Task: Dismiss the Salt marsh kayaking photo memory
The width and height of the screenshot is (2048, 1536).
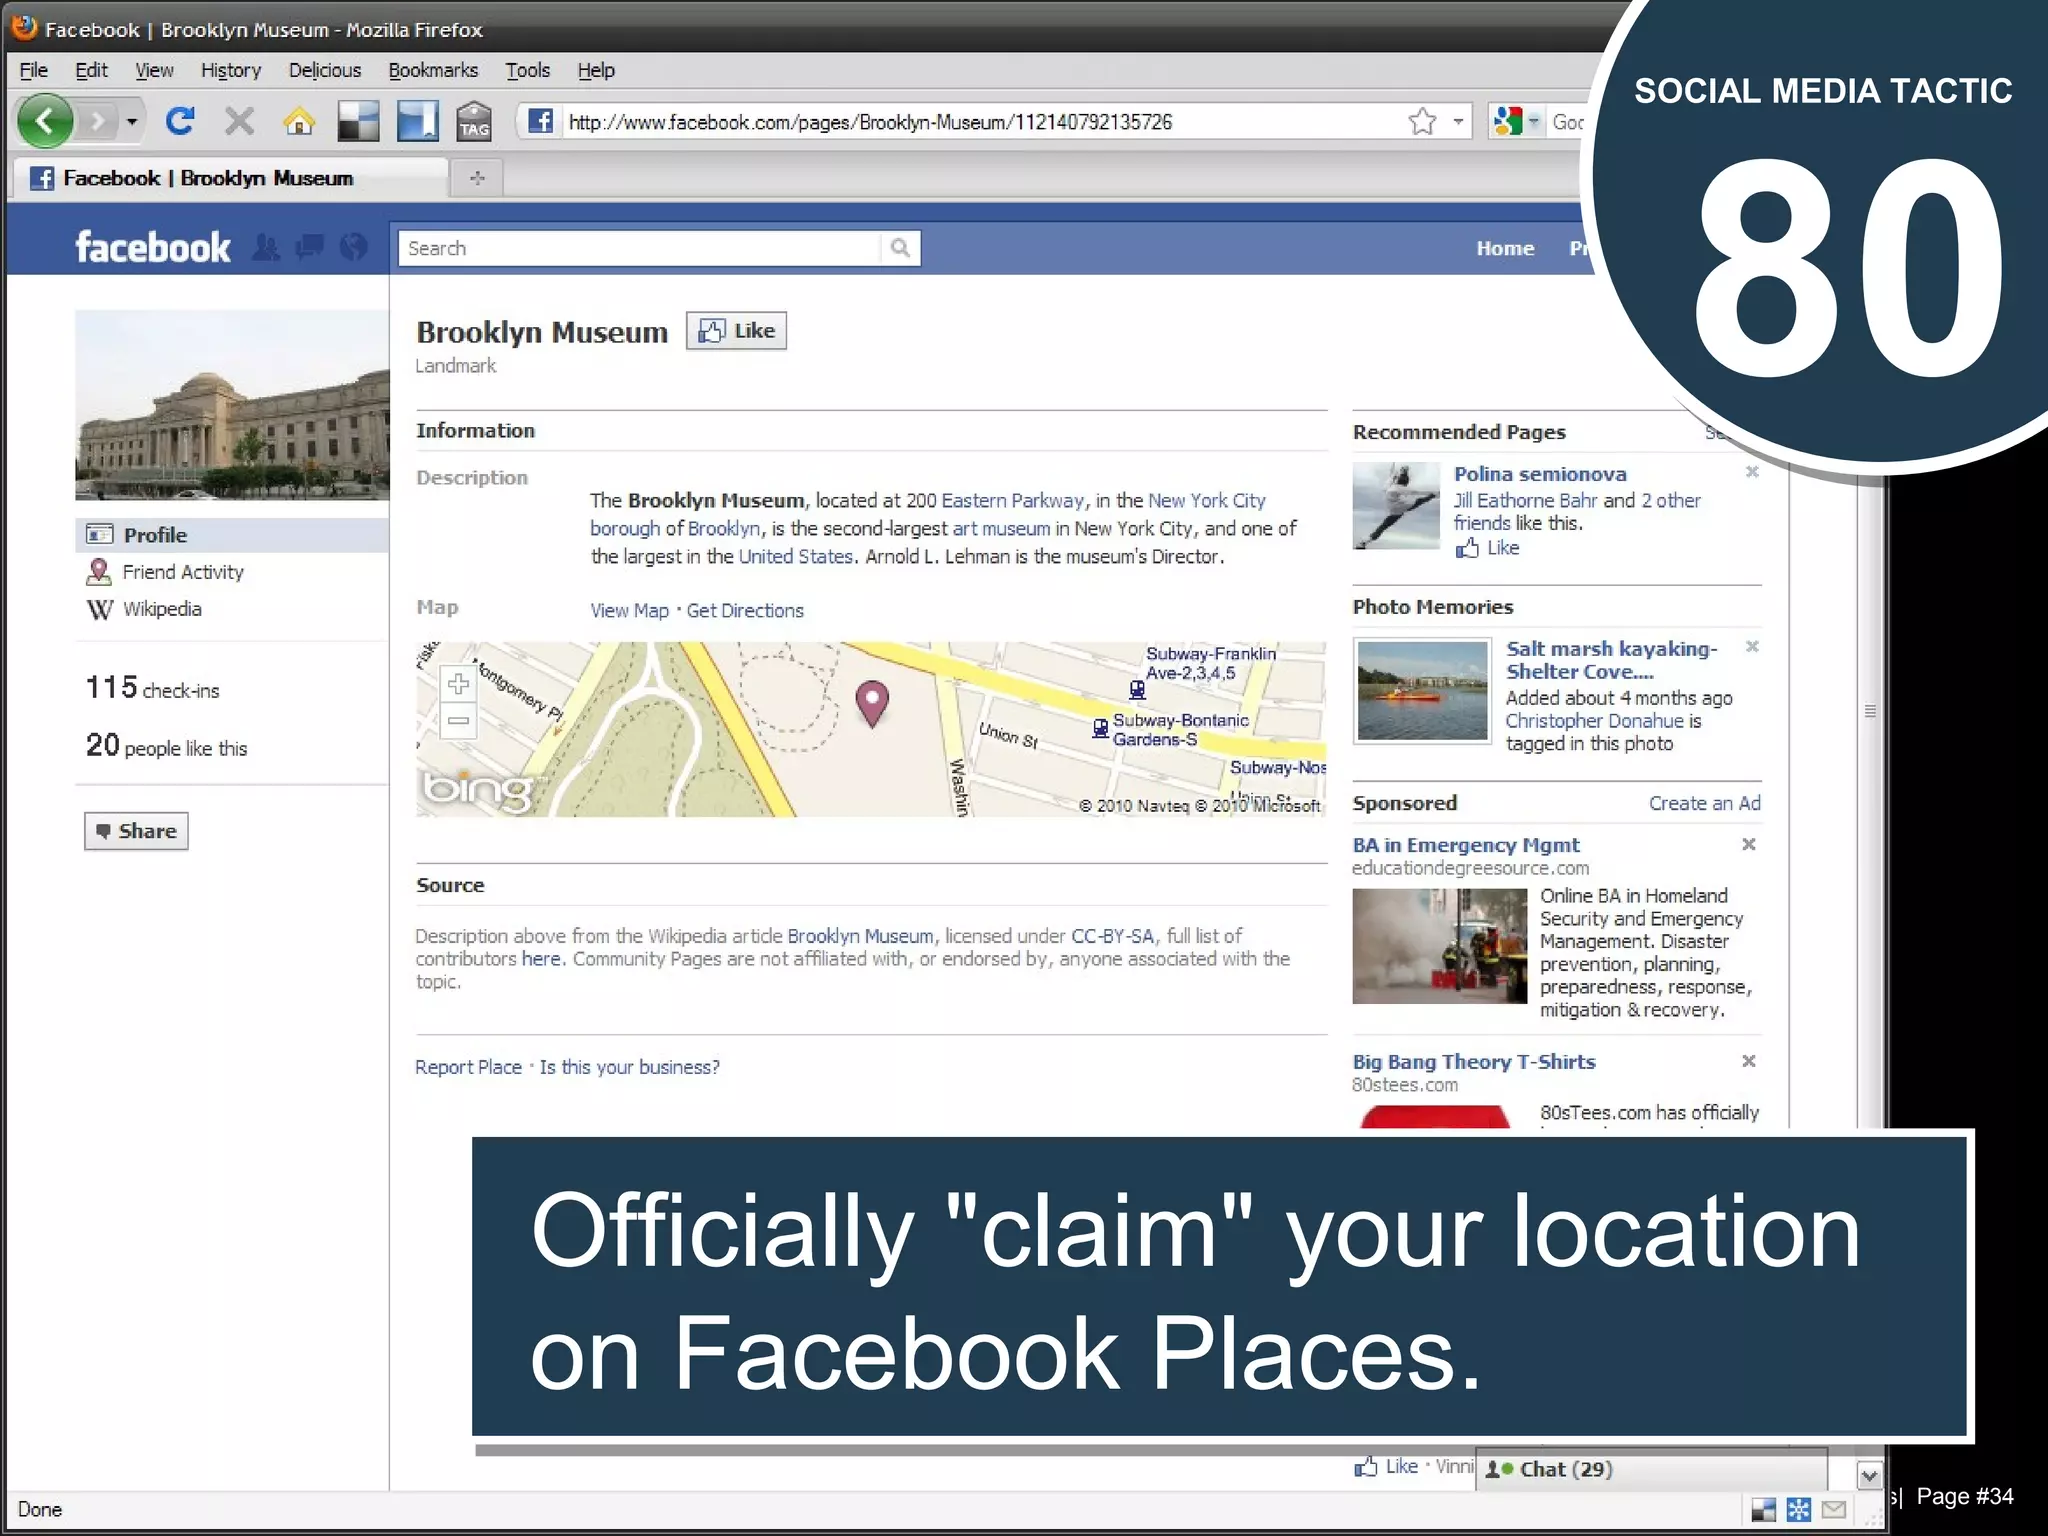Action: [x=1752, y=646]
